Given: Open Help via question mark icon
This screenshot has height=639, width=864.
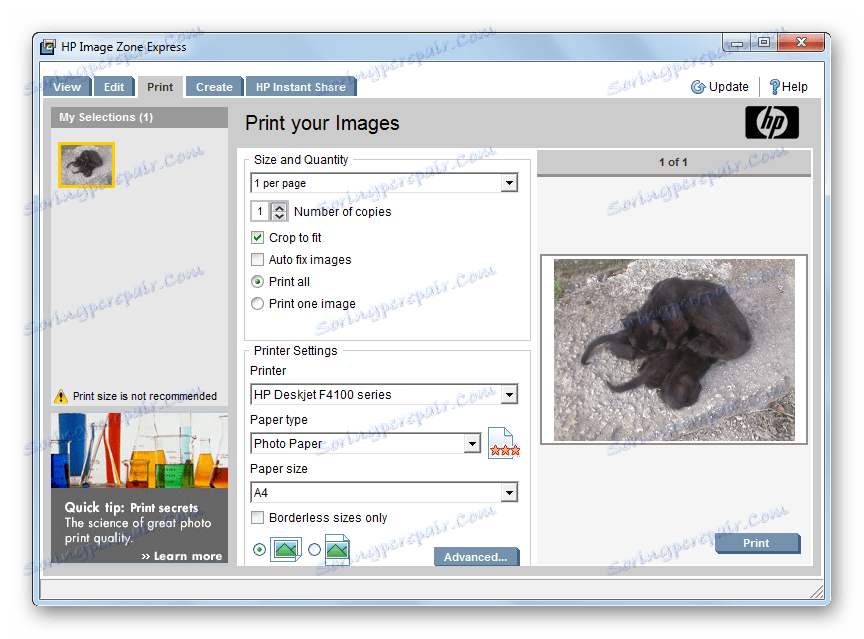Looking at the screenshot, I should [774, 87].
